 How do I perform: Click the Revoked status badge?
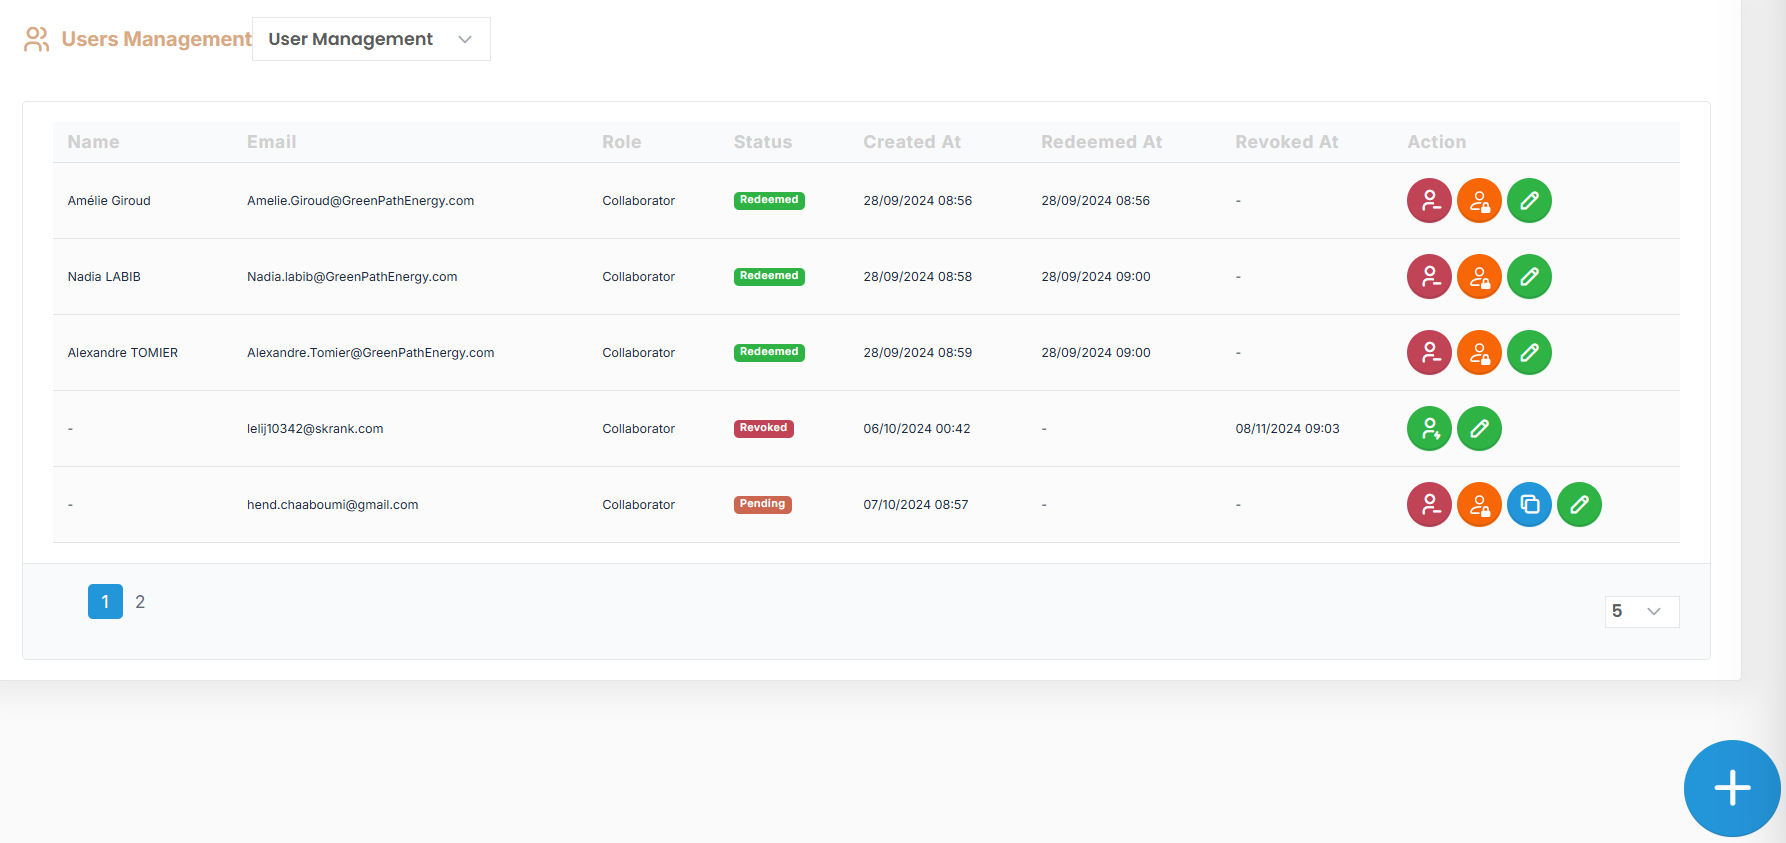763,428
